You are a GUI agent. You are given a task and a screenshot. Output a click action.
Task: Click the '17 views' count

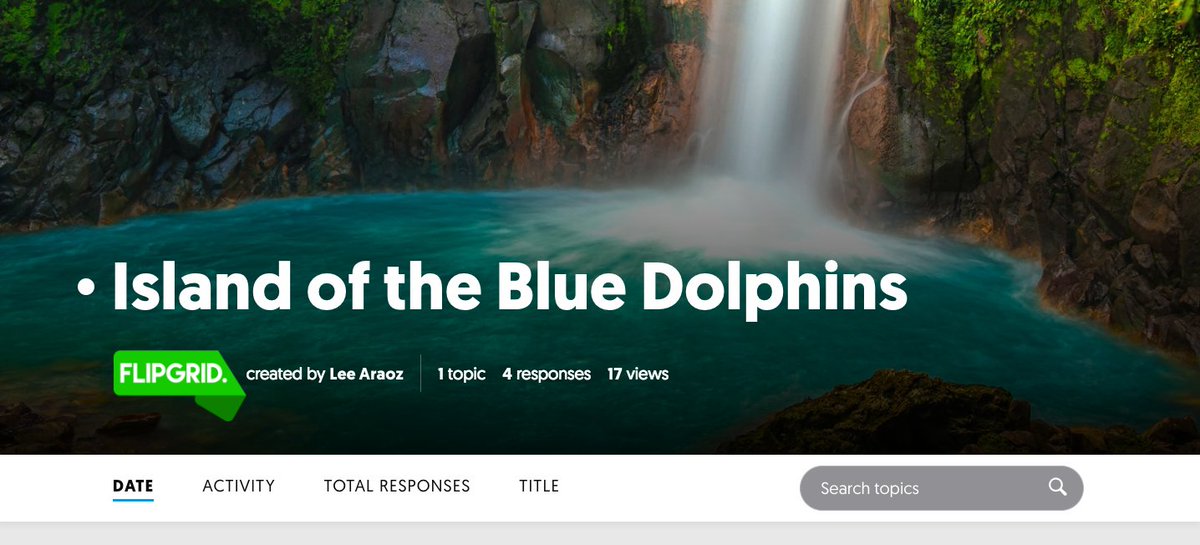638,374
